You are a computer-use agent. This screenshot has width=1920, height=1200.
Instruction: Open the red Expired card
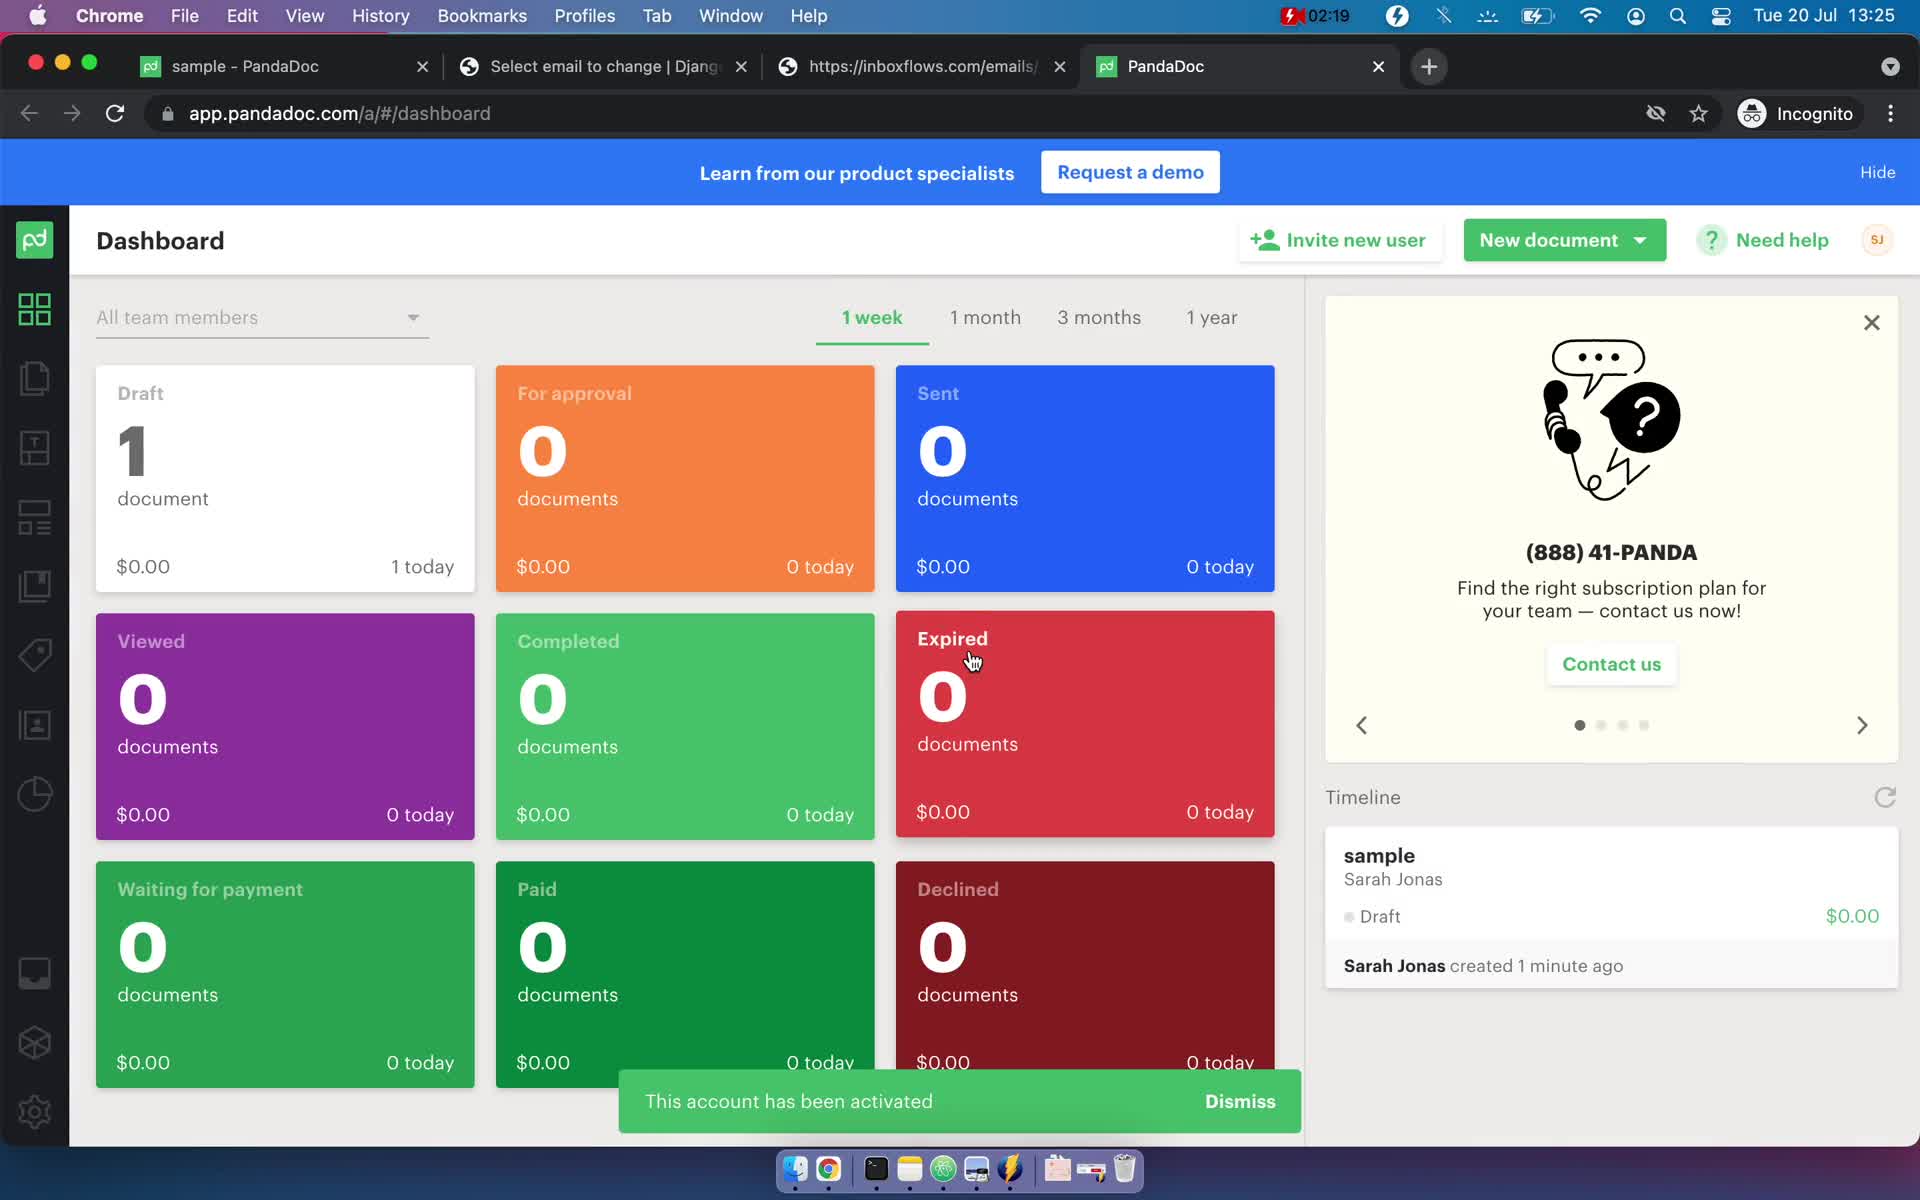point(1085,724)
